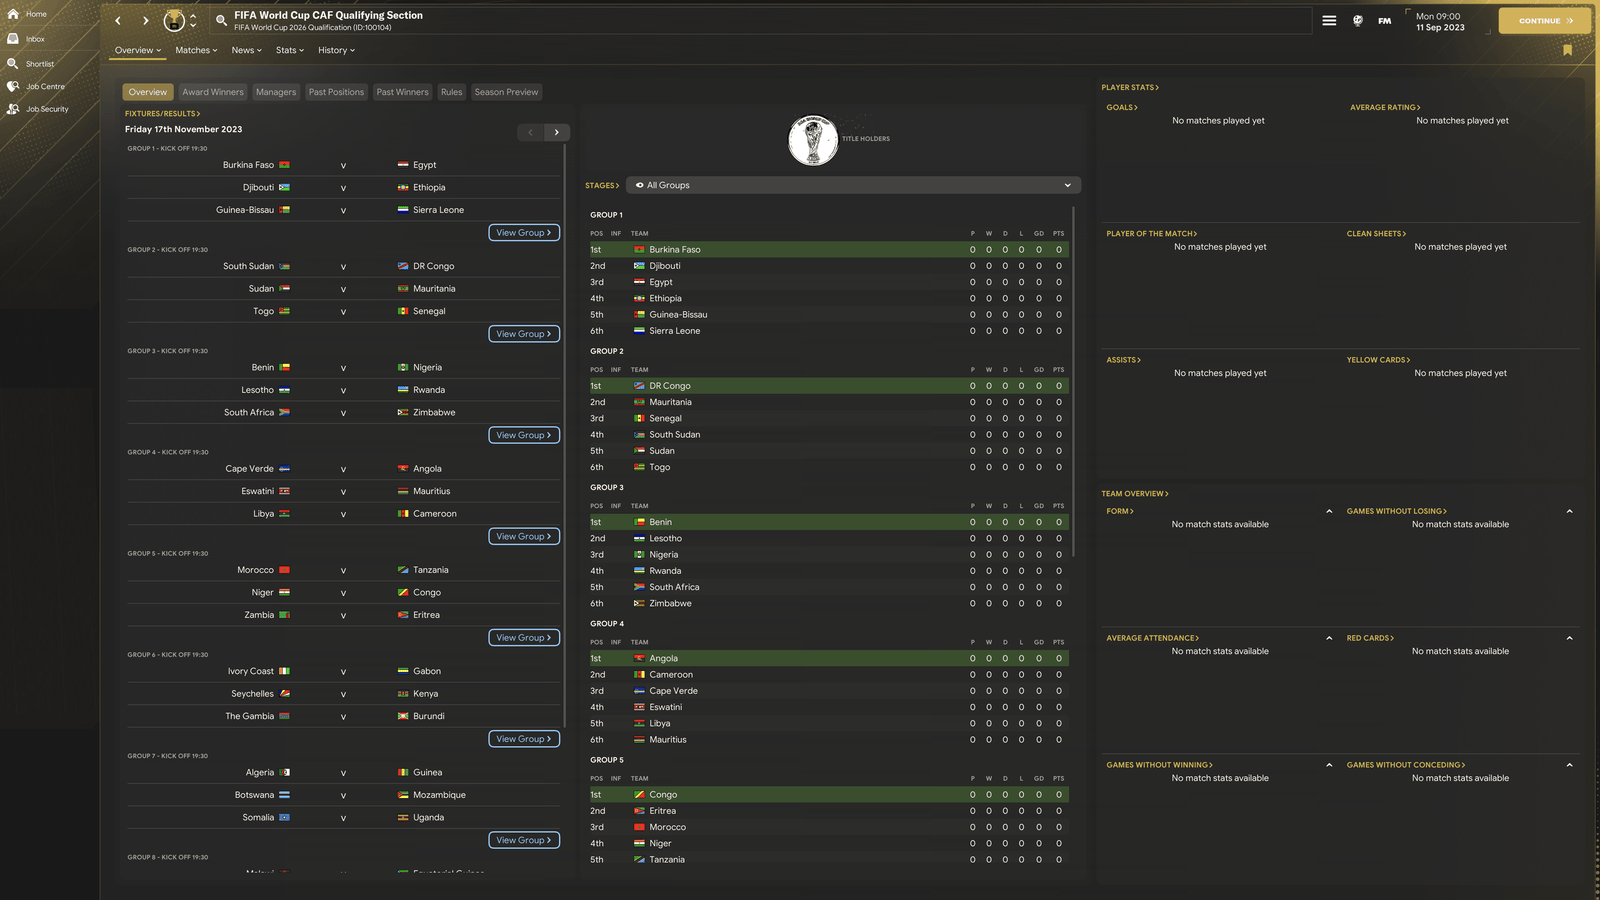Open Inbox from the sidebar
Viewport: 1600px width, 900px height.
pyautogui.click(x=35, y=39)
